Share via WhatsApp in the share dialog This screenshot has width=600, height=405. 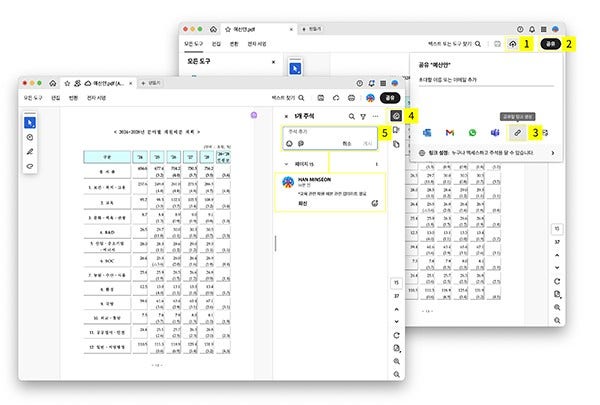473,132
